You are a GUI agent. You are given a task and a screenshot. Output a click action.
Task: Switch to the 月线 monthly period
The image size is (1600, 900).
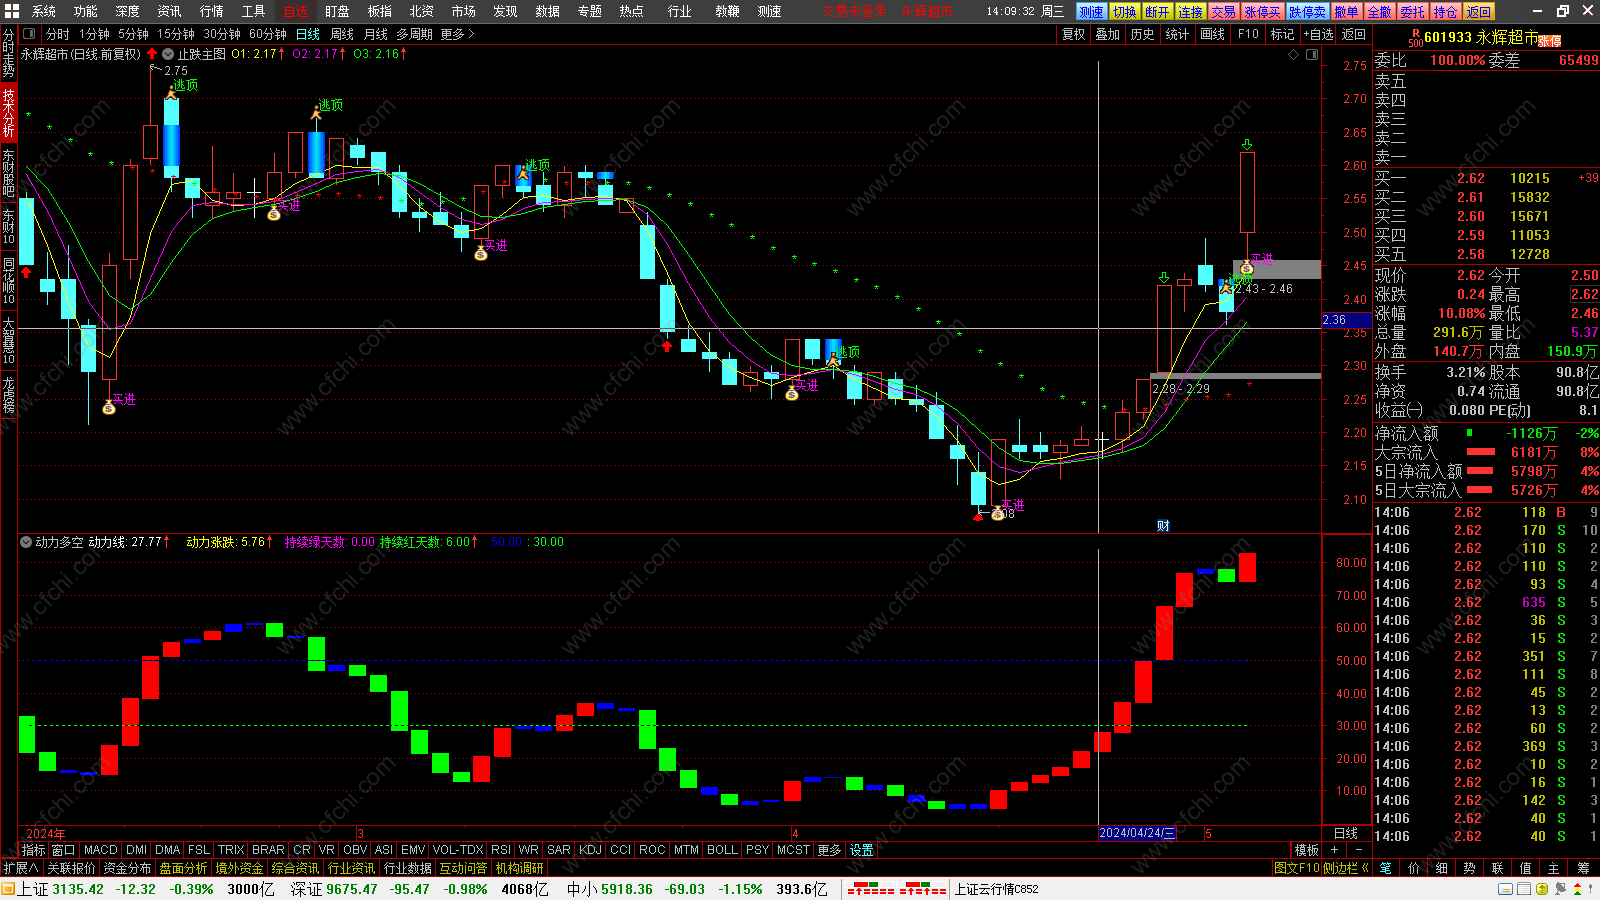pos(376,34)
